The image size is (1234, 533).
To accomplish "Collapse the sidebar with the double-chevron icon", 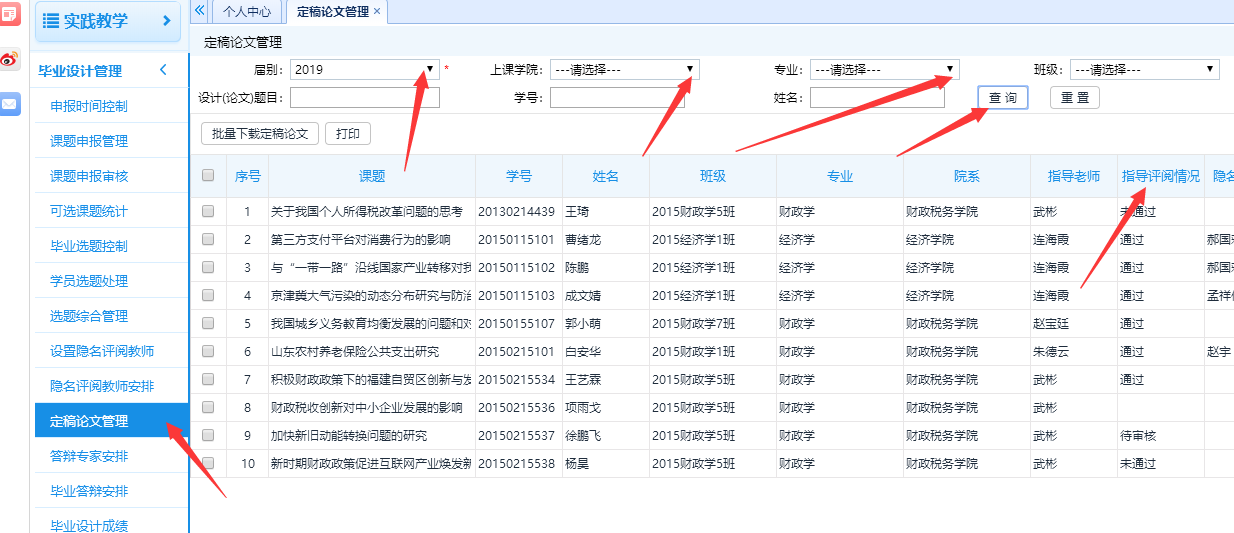I will coord(199,10).
